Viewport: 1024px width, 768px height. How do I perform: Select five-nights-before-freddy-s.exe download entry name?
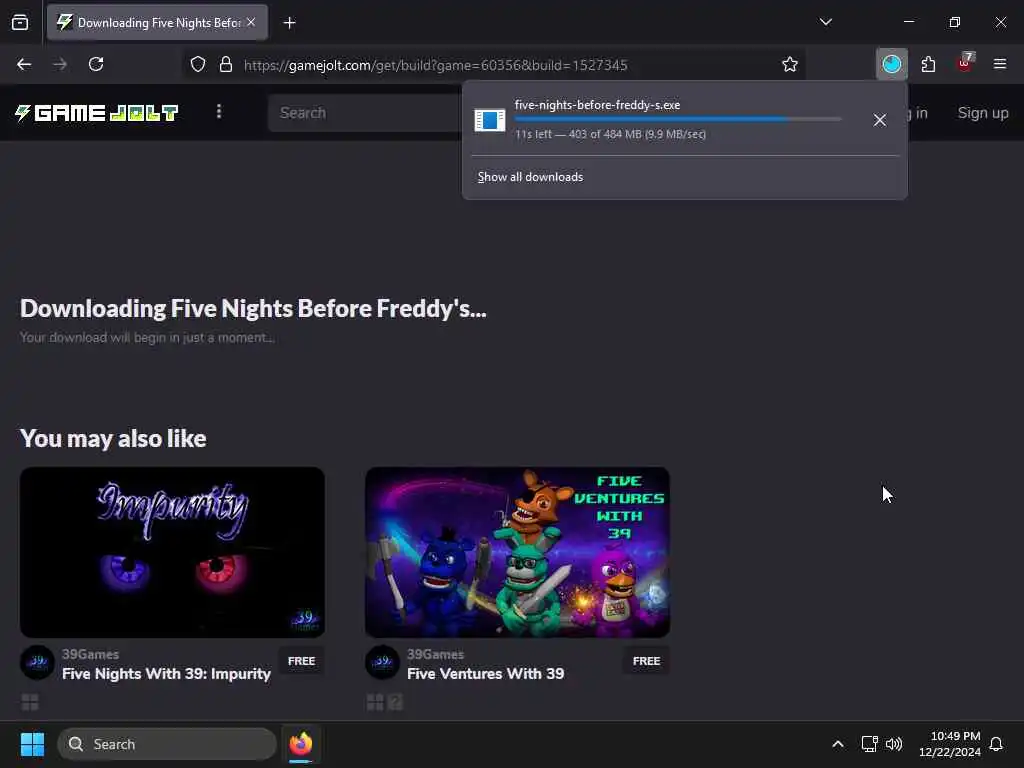[x=597, y=105]
